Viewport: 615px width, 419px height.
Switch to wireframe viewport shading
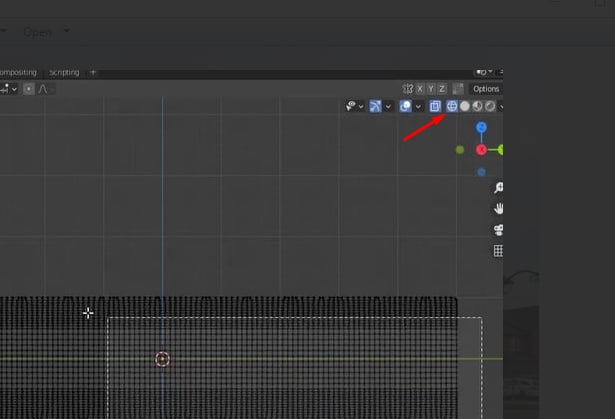452,106
